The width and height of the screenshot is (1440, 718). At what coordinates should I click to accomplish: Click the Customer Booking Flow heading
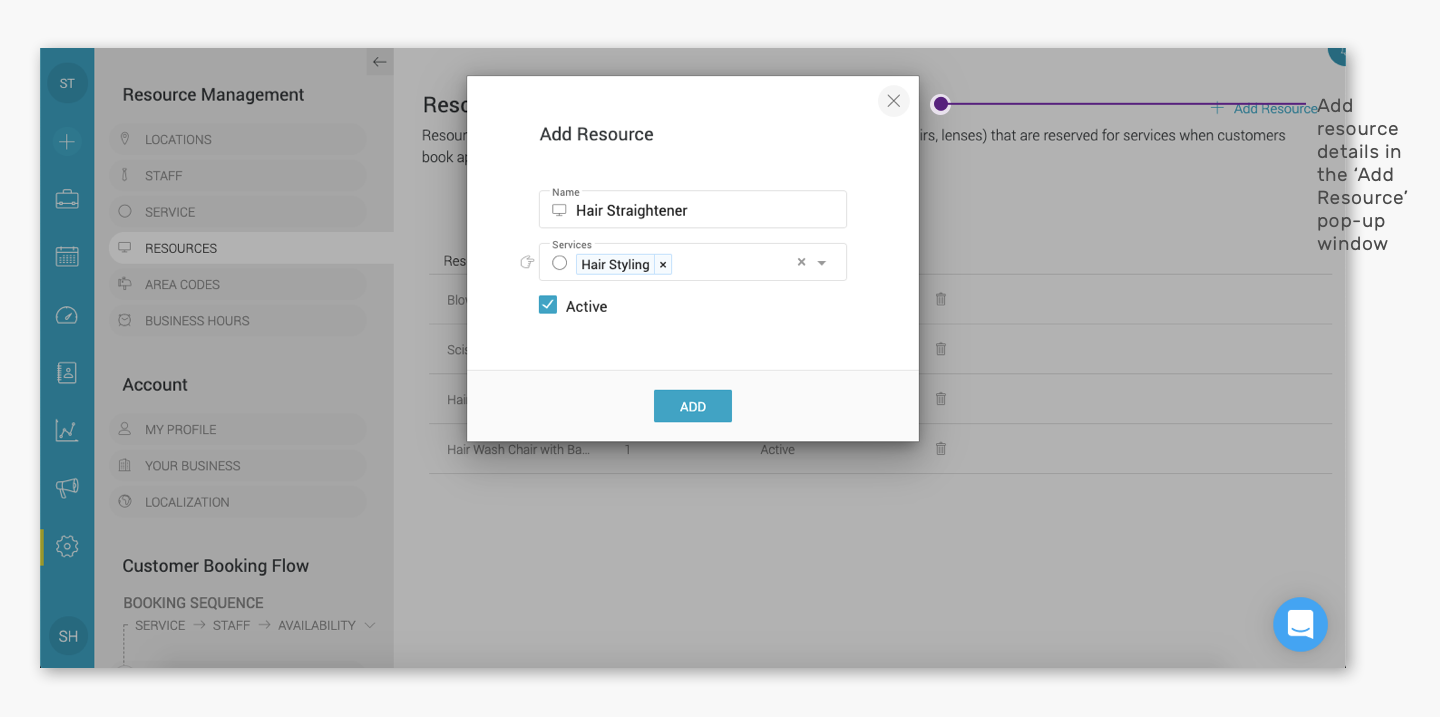(216, 566)
